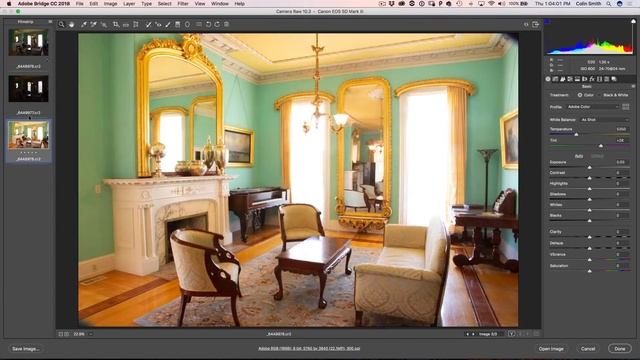Adjust the Tint slider handle
640x360 pixels.
click(x=600, y=145)
